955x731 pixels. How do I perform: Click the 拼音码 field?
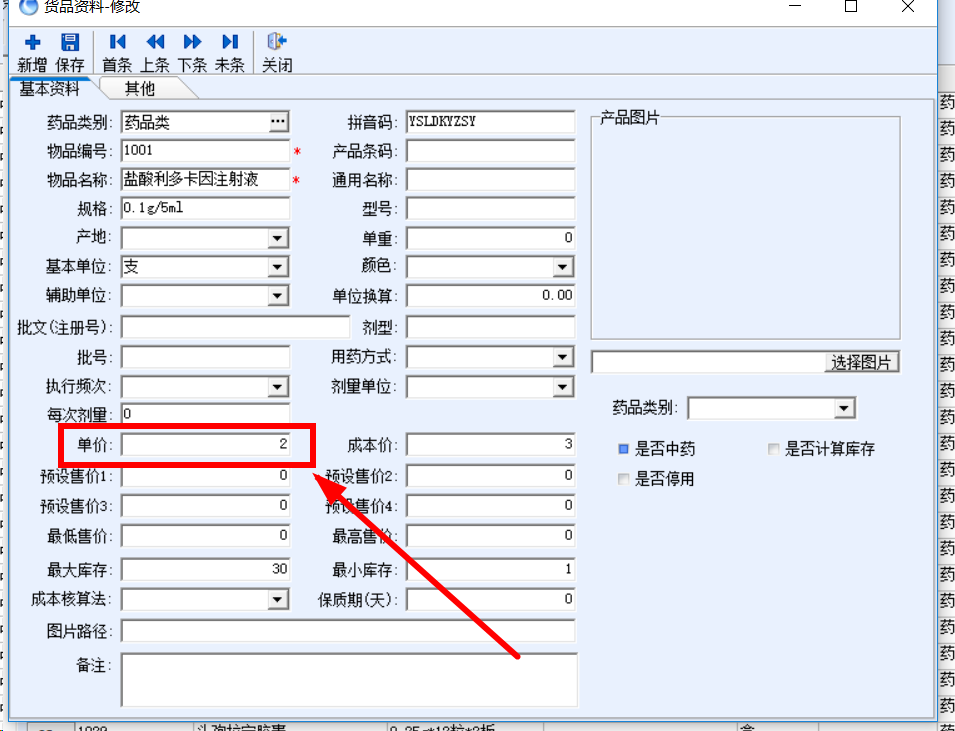(x=490, y=122)
